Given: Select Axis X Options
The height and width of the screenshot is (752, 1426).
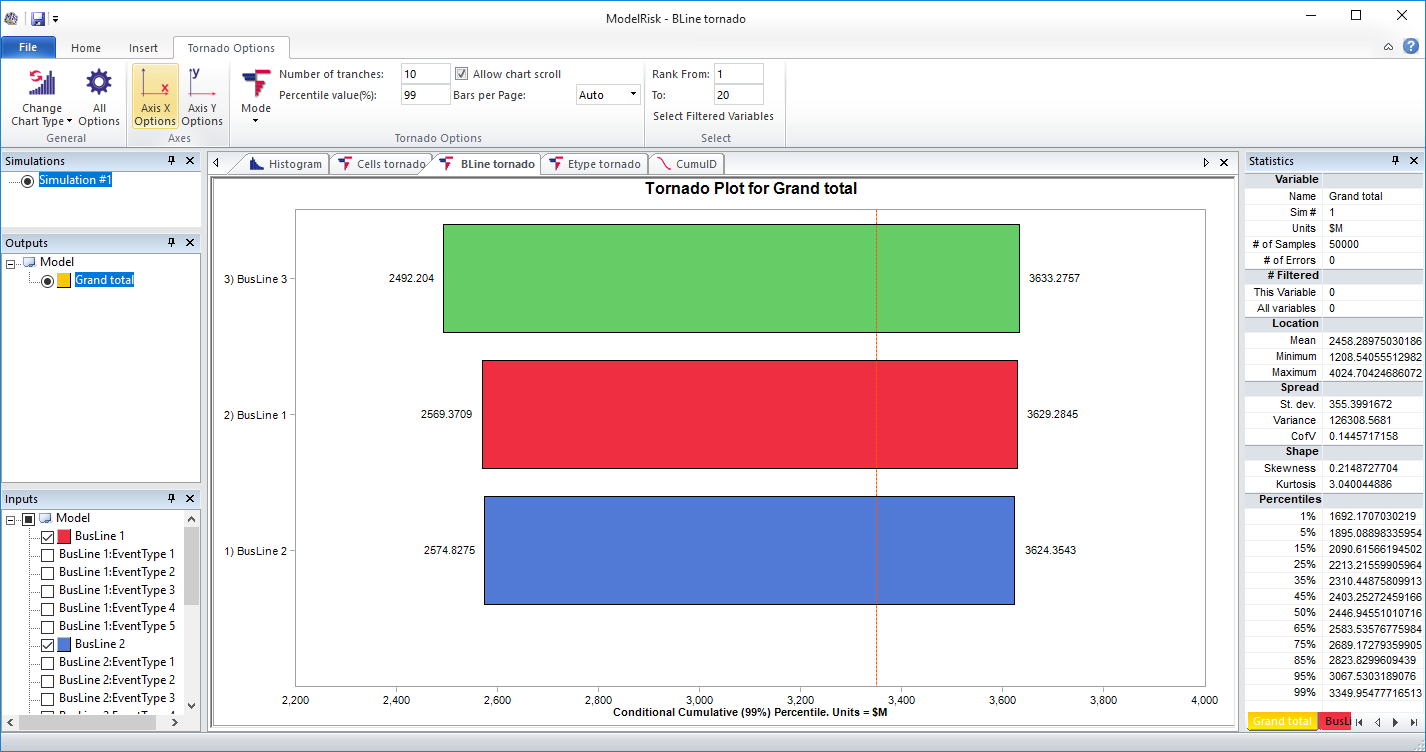Looking at the screenshot, I should click(155, 97).
